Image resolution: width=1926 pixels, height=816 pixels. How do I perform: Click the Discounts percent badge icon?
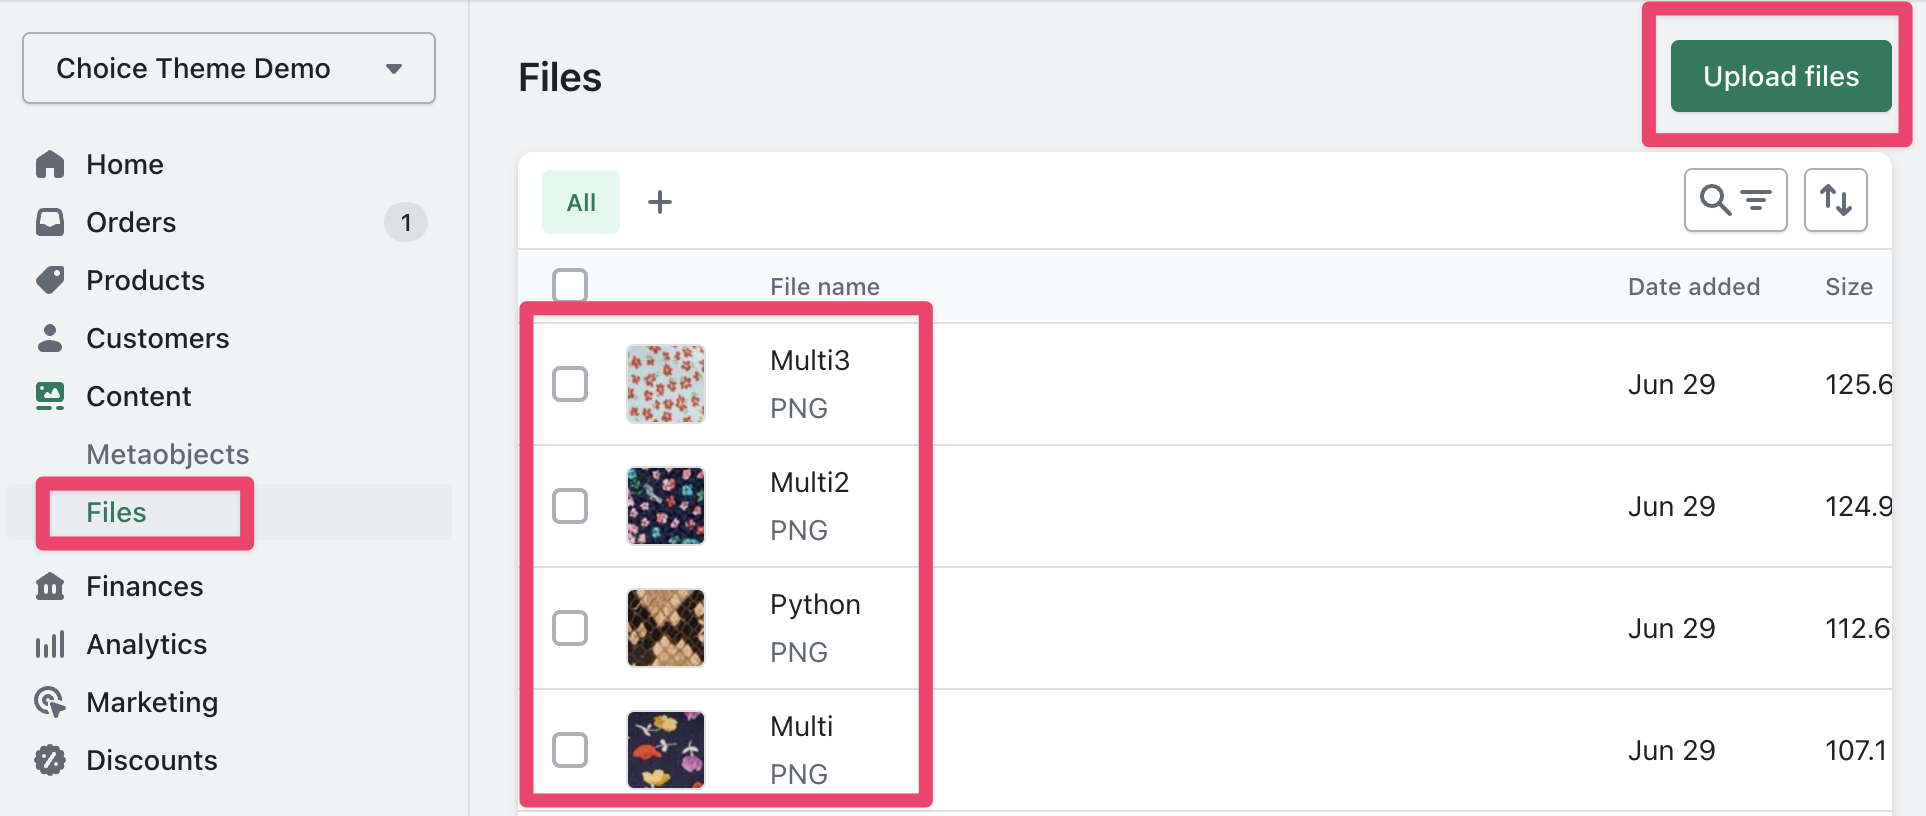pos(50,760)
